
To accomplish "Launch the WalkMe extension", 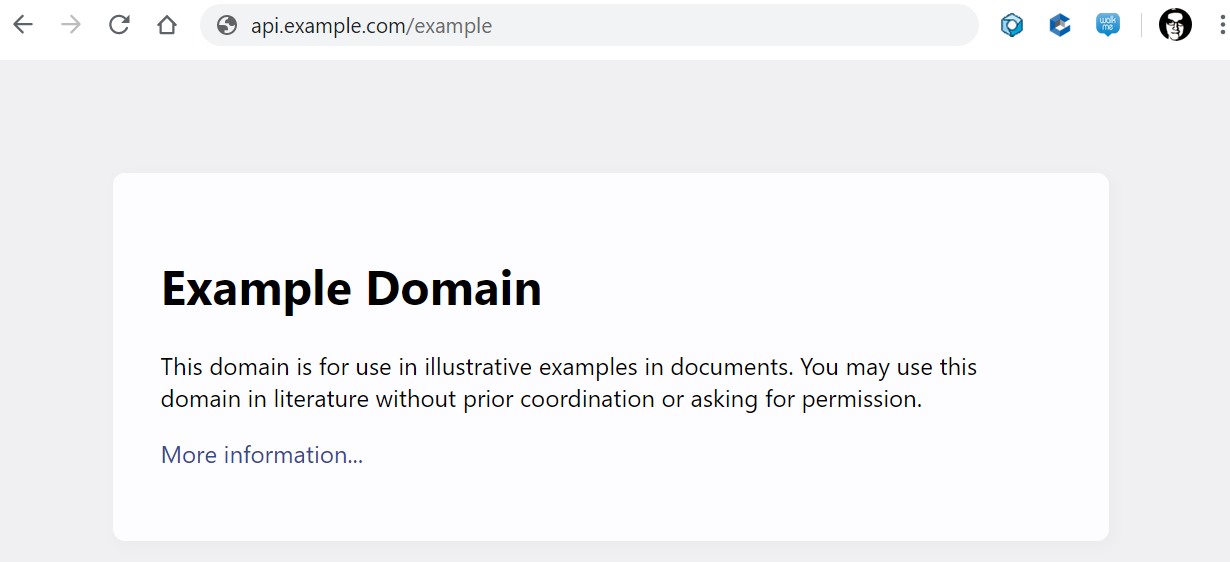I will point(1107,25).
